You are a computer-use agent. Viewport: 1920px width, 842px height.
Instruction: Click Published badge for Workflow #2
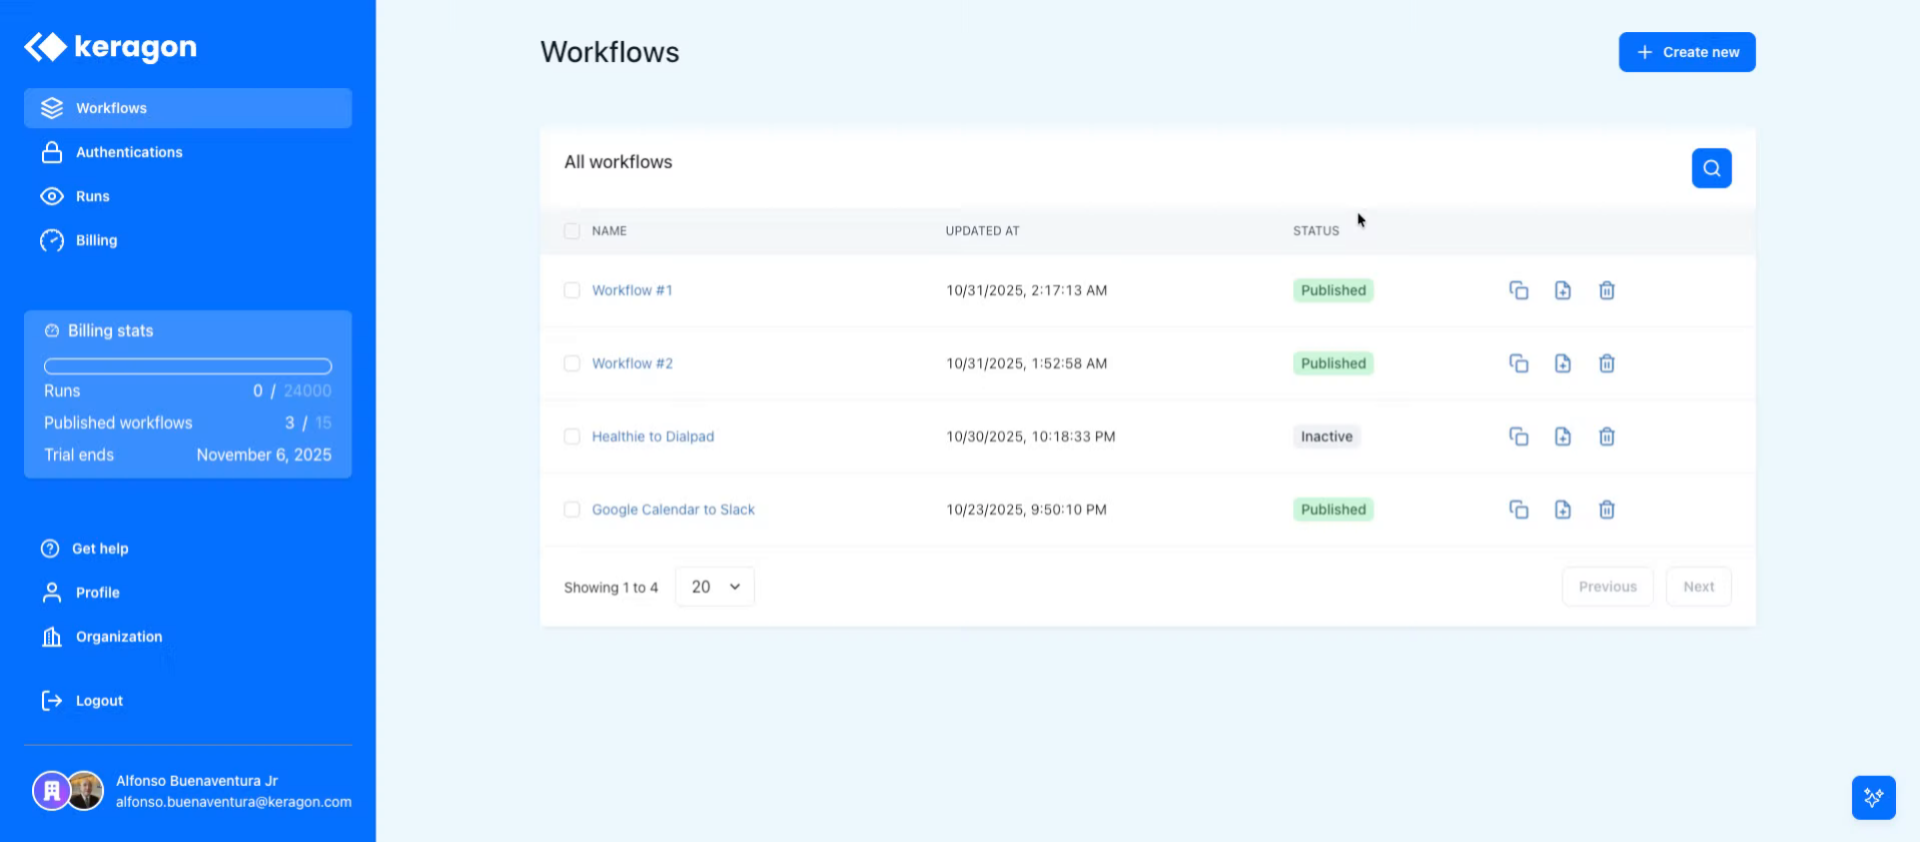[1333, 363]
